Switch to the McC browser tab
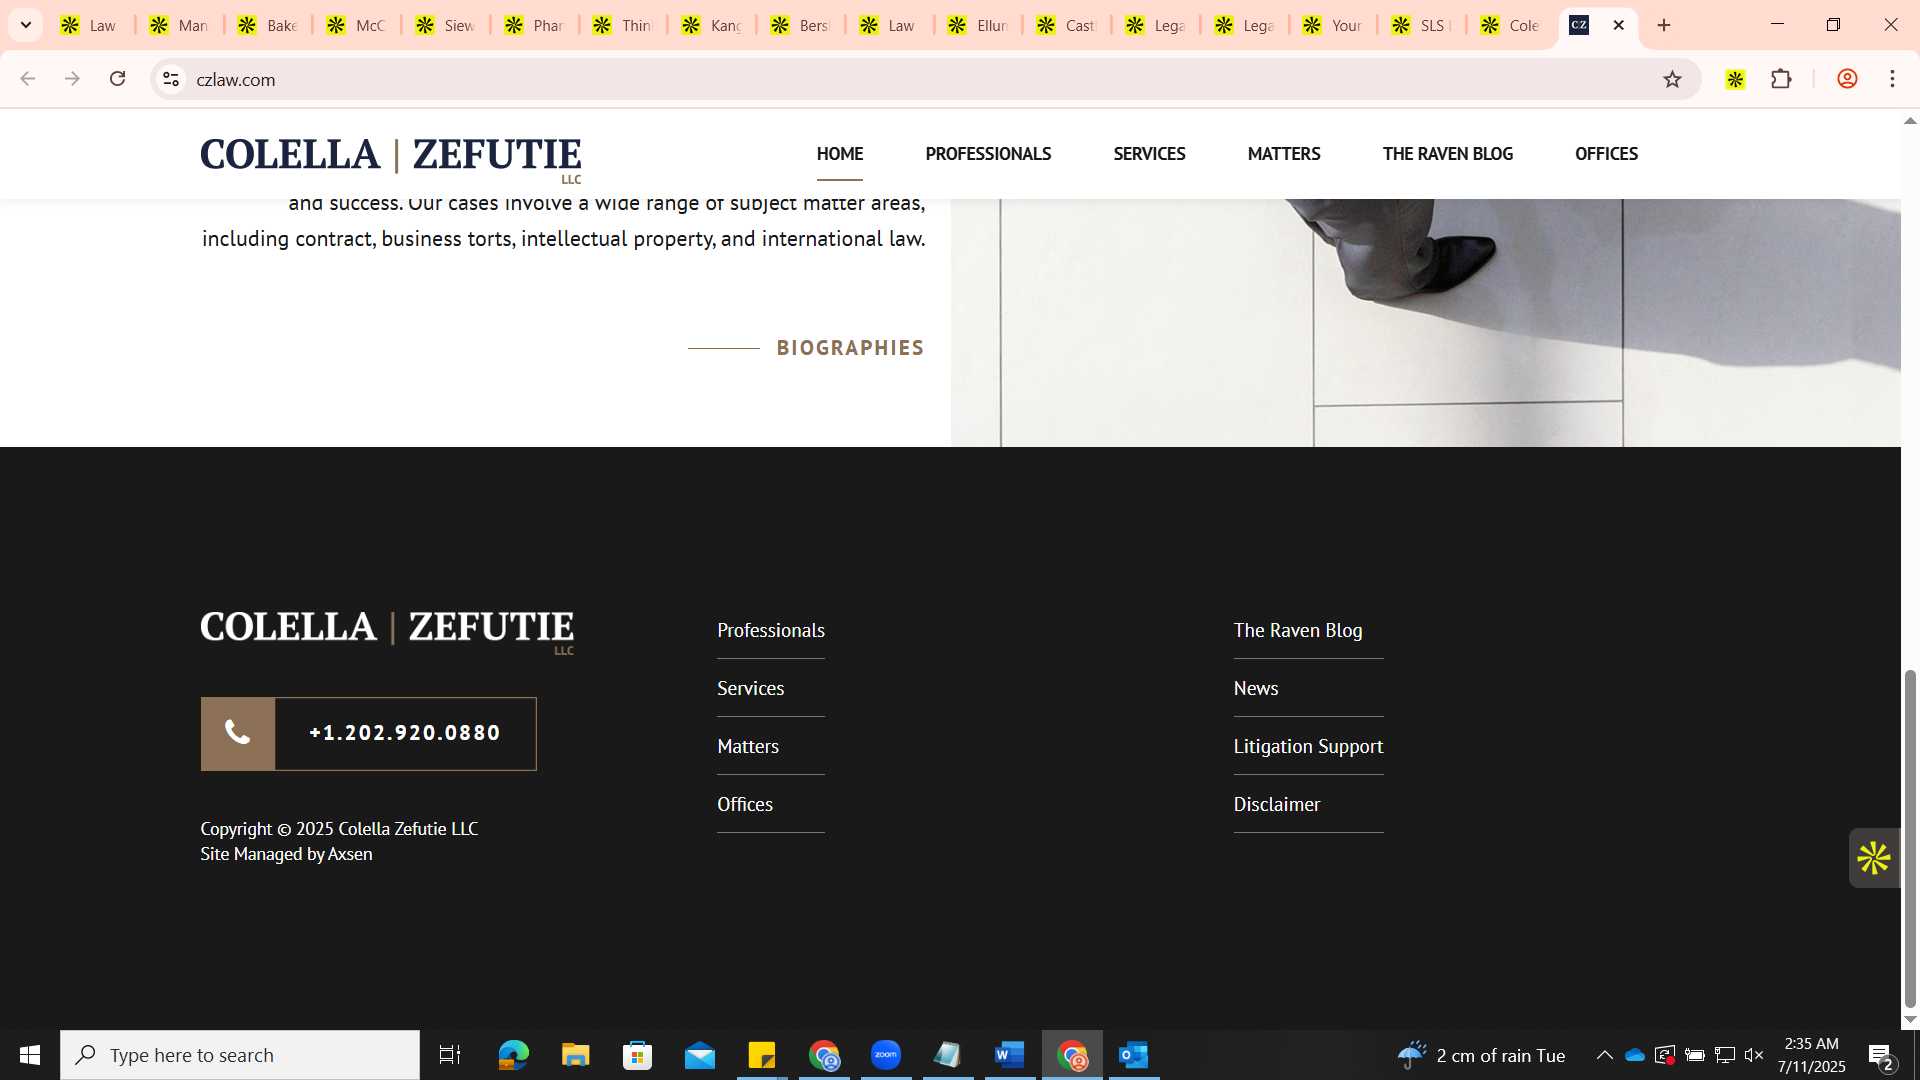1920x1080 pixels. 356,25
